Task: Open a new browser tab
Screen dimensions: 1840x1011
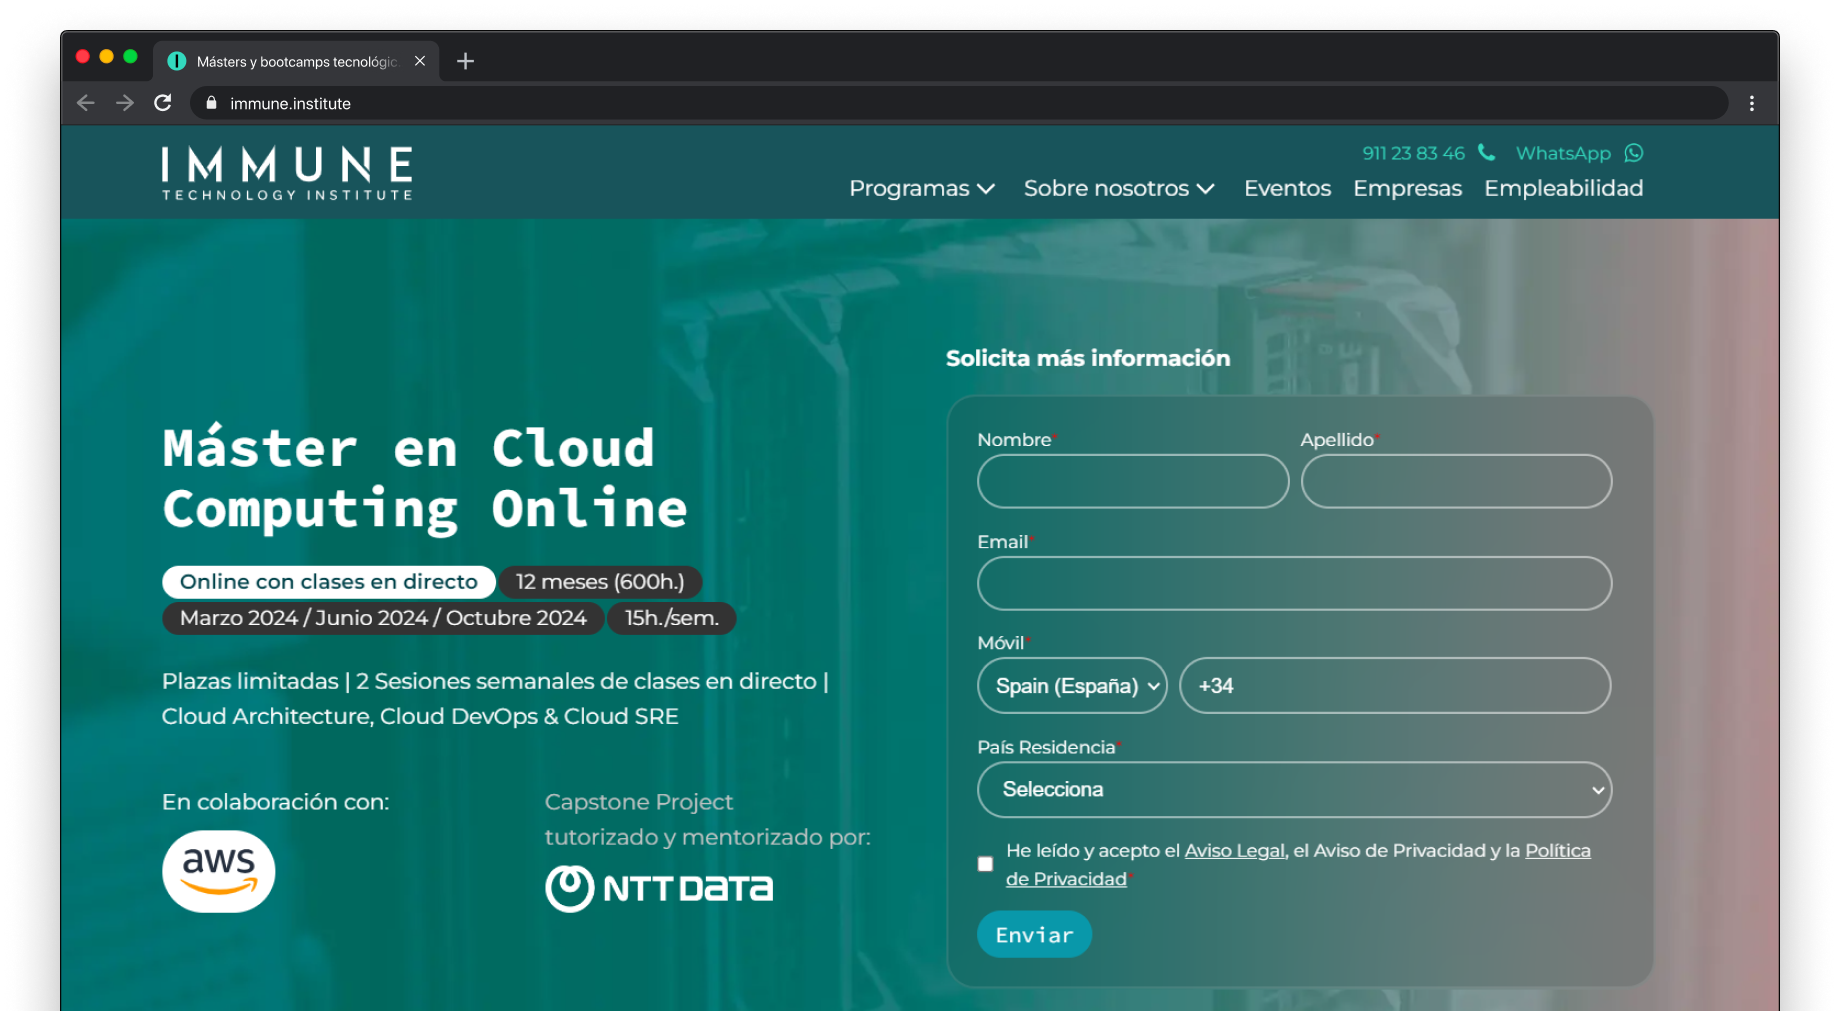Action: pos(465,61)
